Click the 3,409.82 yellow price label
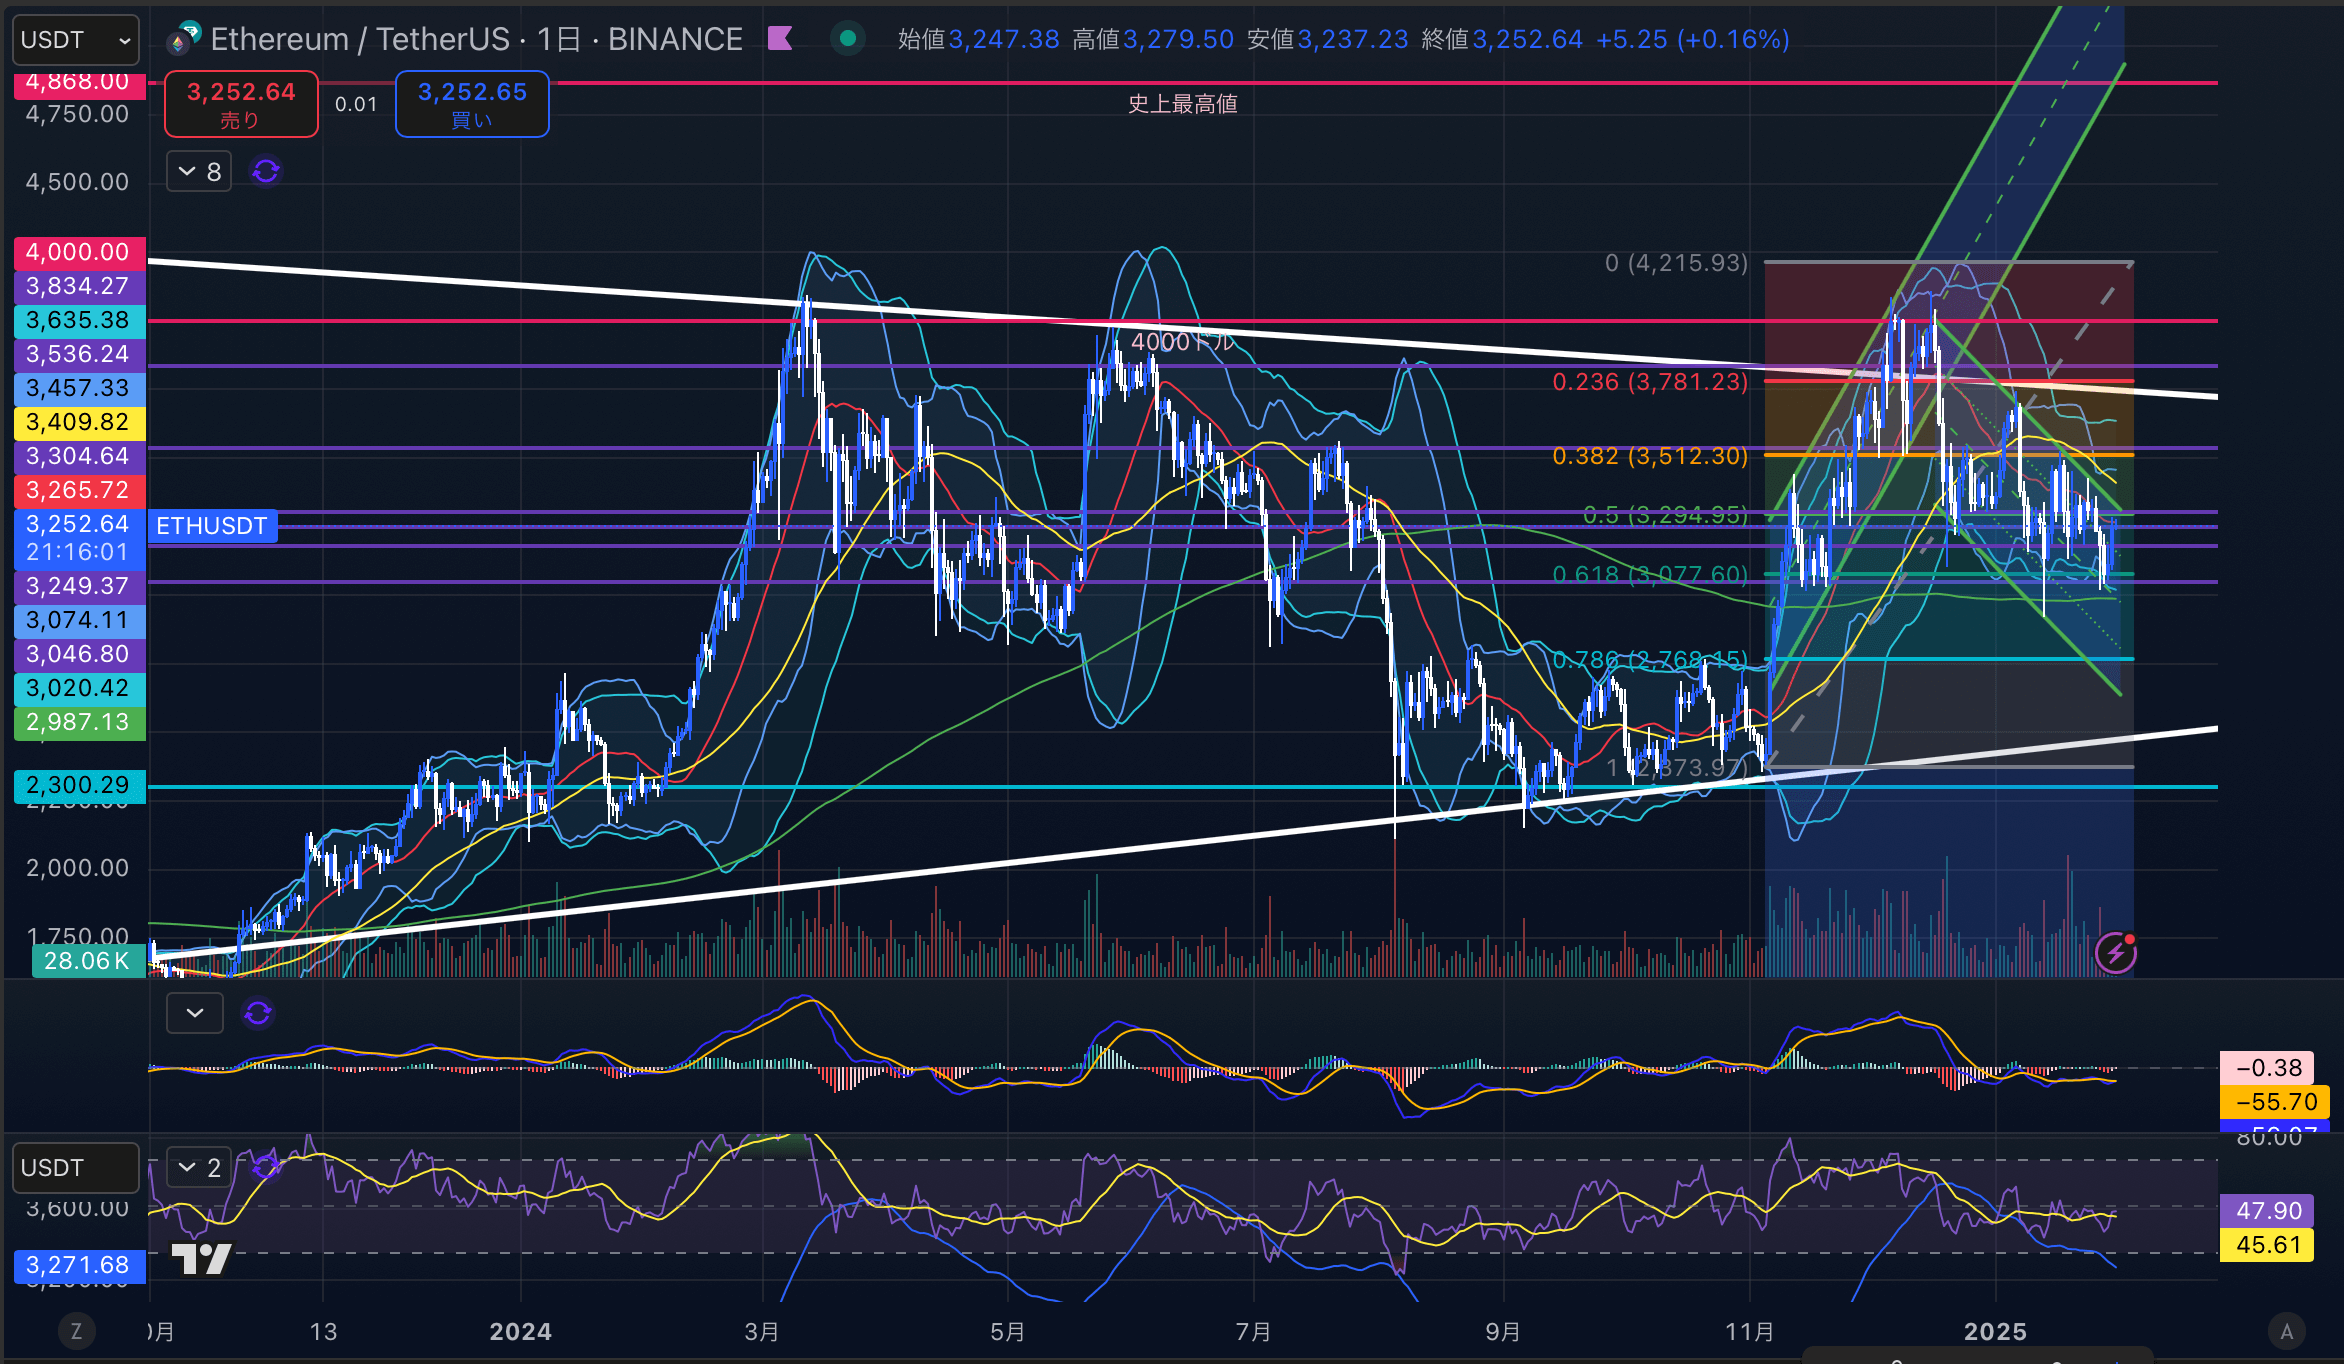The image size is (2344, 1364). point(79,422)
